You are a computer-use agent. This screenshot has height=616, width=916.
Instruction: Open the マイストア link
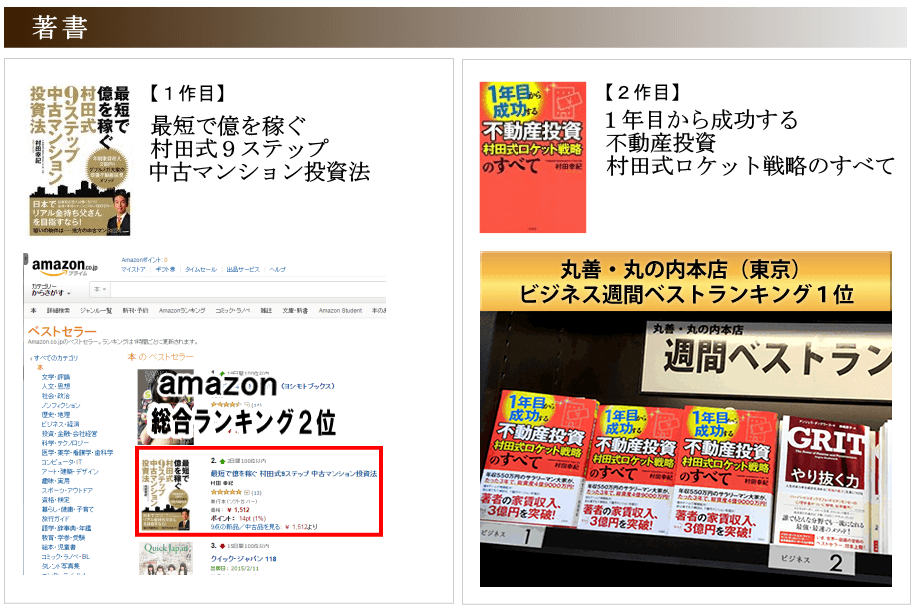tap(133, 269)
